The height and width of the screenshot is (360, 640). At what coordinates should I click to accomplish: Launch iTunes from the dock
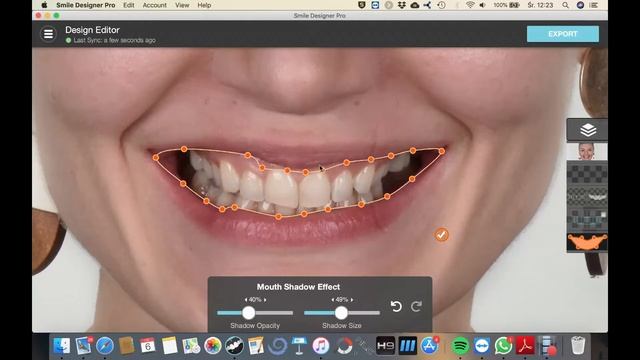(321, 346)
